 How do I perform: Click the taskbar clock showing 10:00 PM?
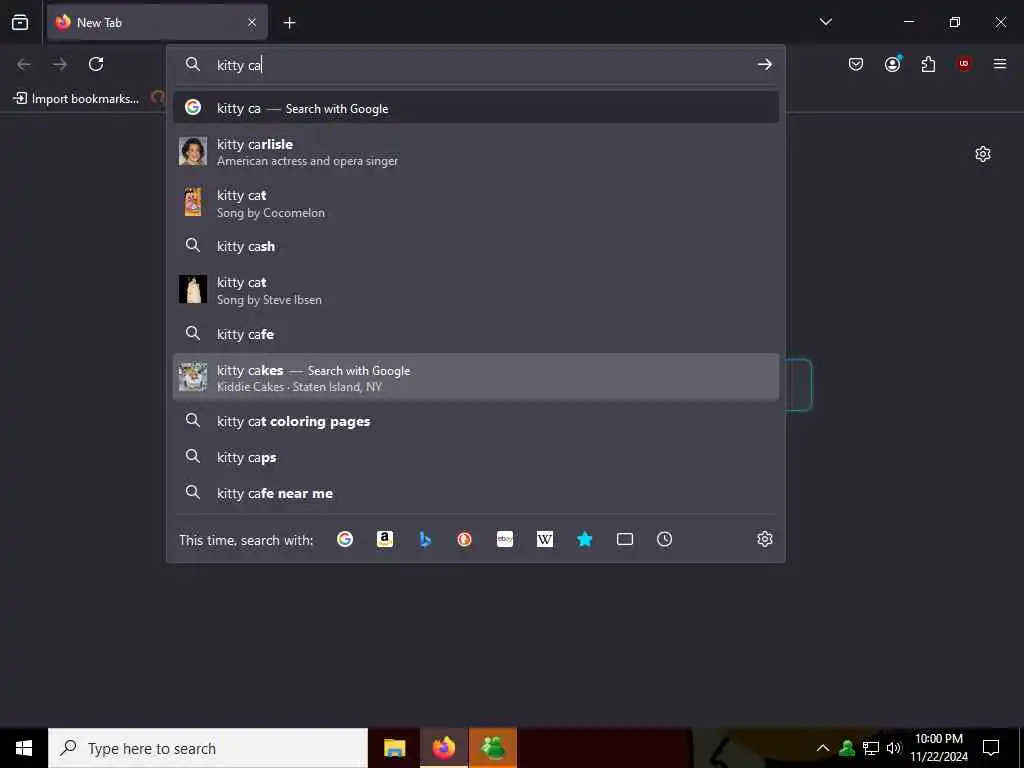tap(939, 748)
